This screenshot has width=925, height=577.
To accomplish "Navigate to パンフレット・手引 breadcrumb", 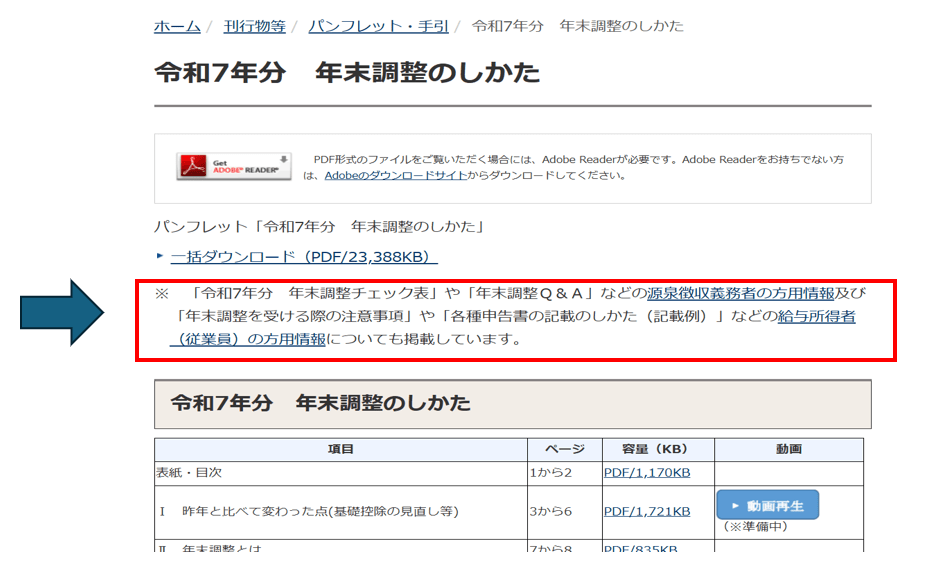I will click(x=378, y=26).
